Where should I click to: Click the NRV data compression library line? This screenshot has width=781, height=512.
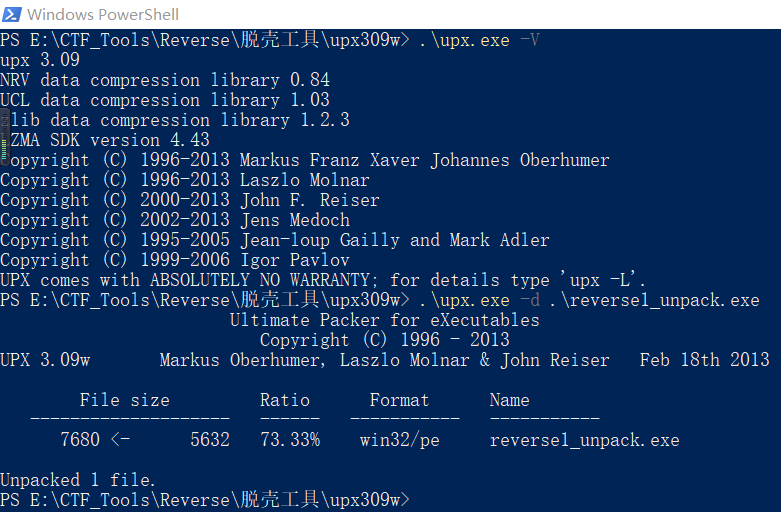coord(165,80)
